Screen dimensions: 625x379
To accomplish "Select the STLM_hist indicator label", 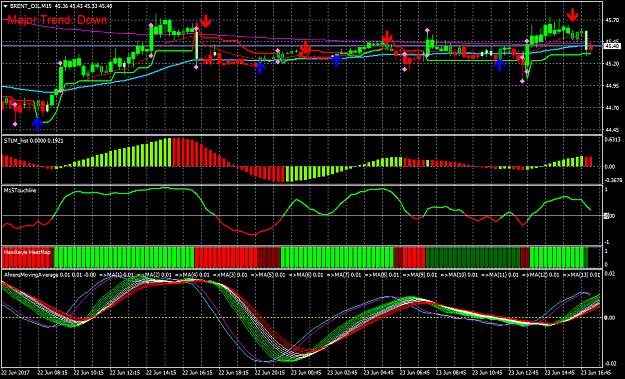I will point(33,141).
